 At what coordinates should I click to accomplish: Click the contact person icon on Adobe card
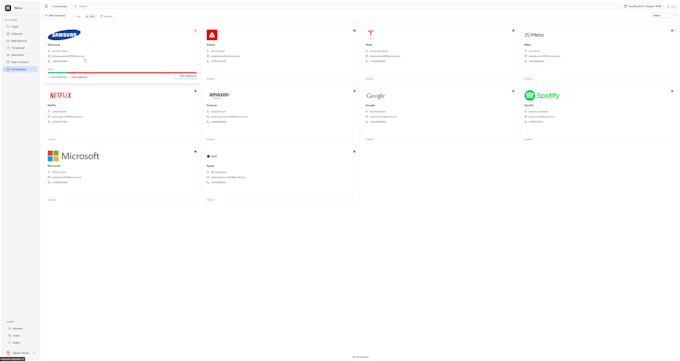[208, 51]
